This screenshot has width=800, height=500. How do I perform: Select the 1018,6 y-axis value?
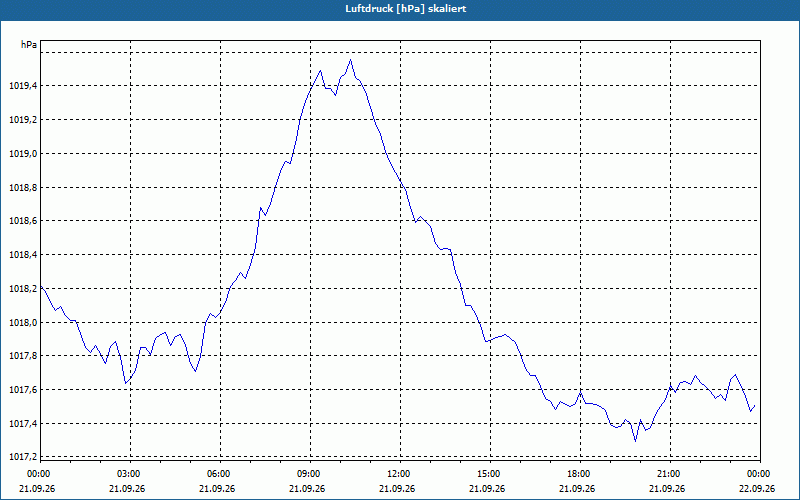click(23, 221)
